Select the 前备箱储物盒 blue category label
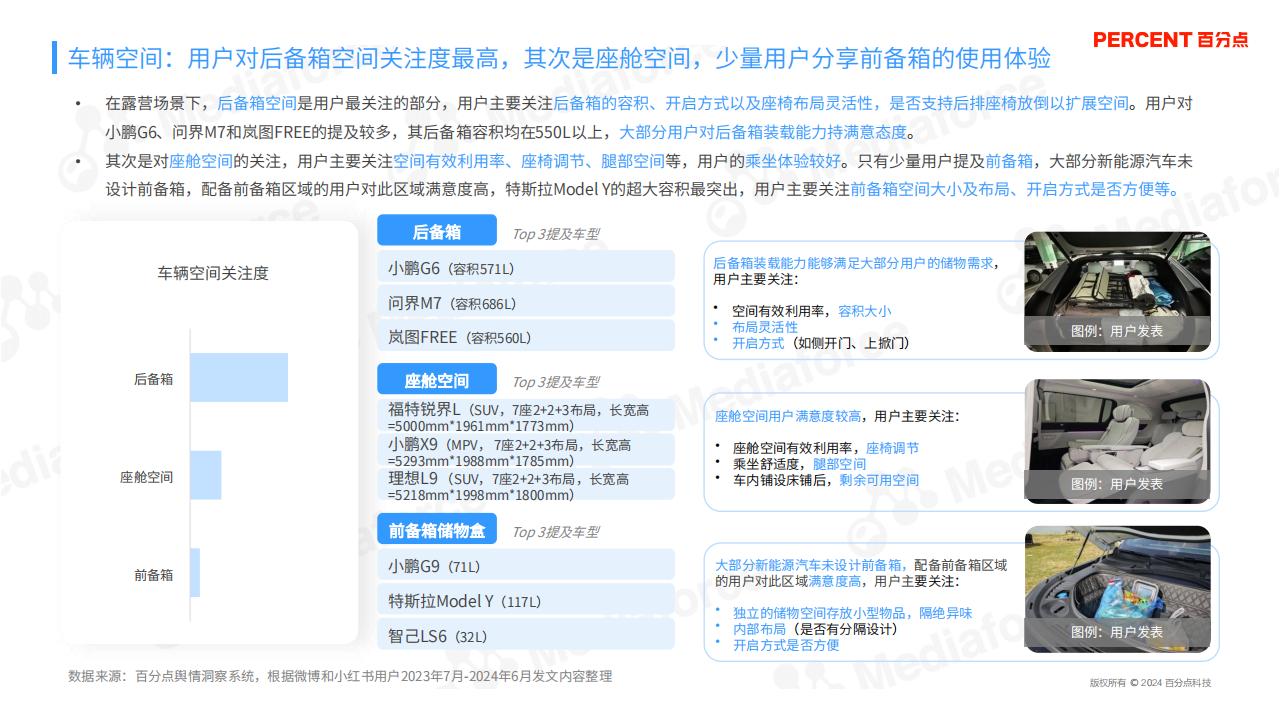The width and height of the screenshot is (1280, 720). (x=437, y=530)
